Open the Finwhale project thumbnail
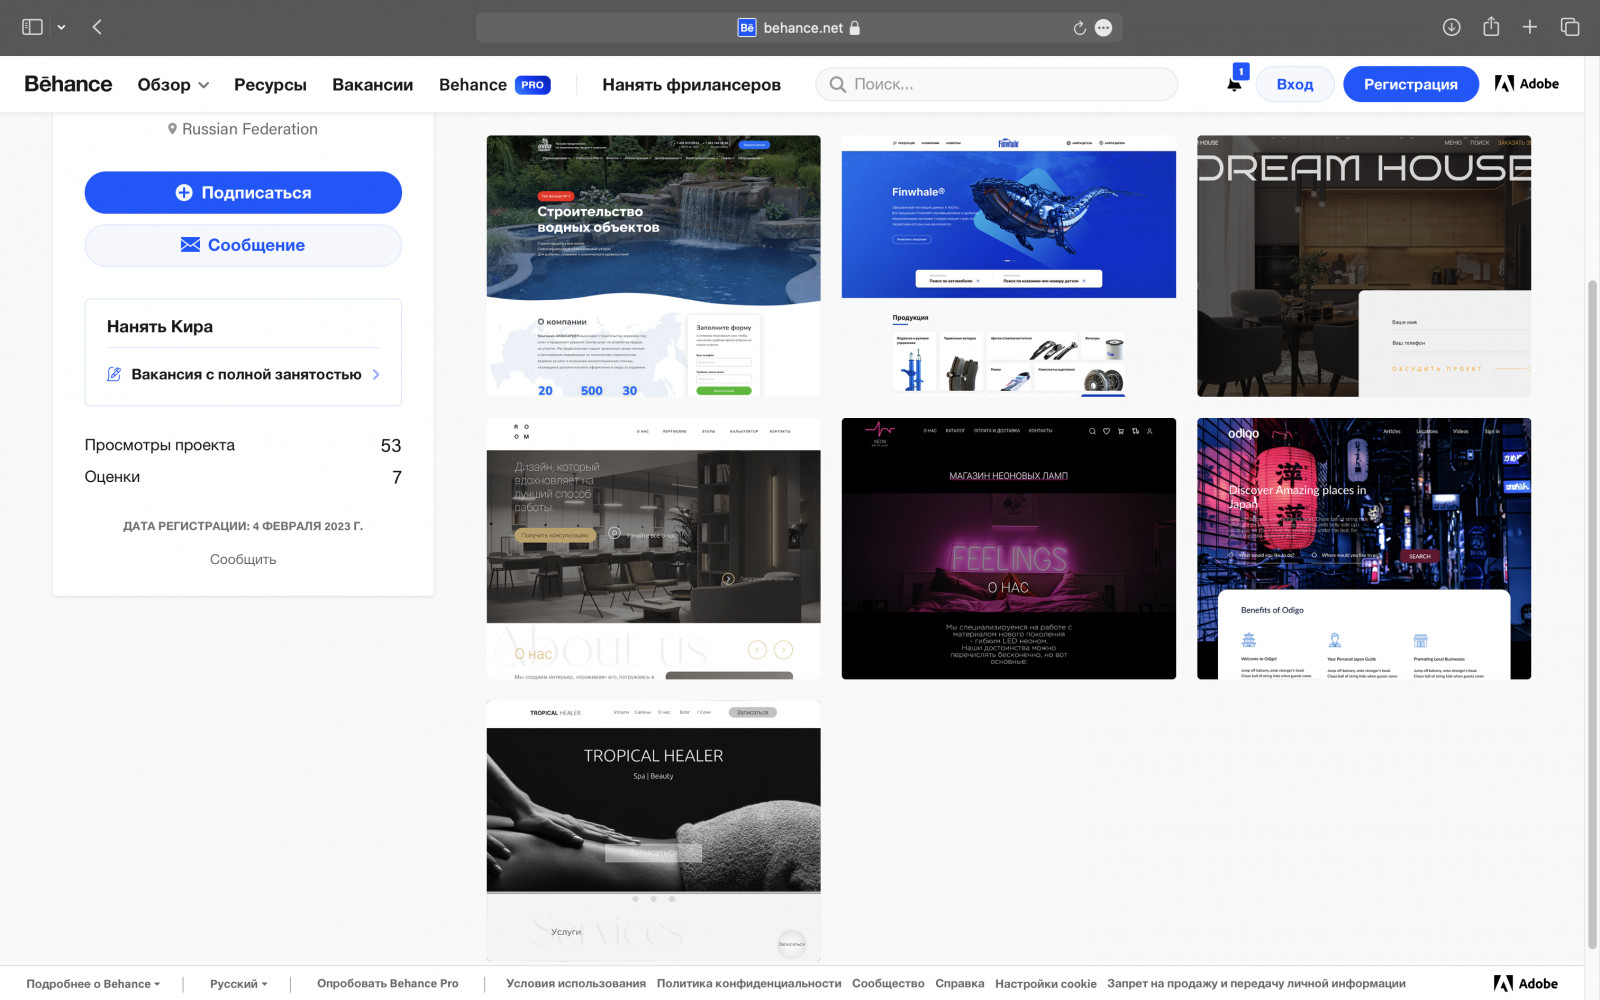 pyautogui.click(x=1008, y=266)
